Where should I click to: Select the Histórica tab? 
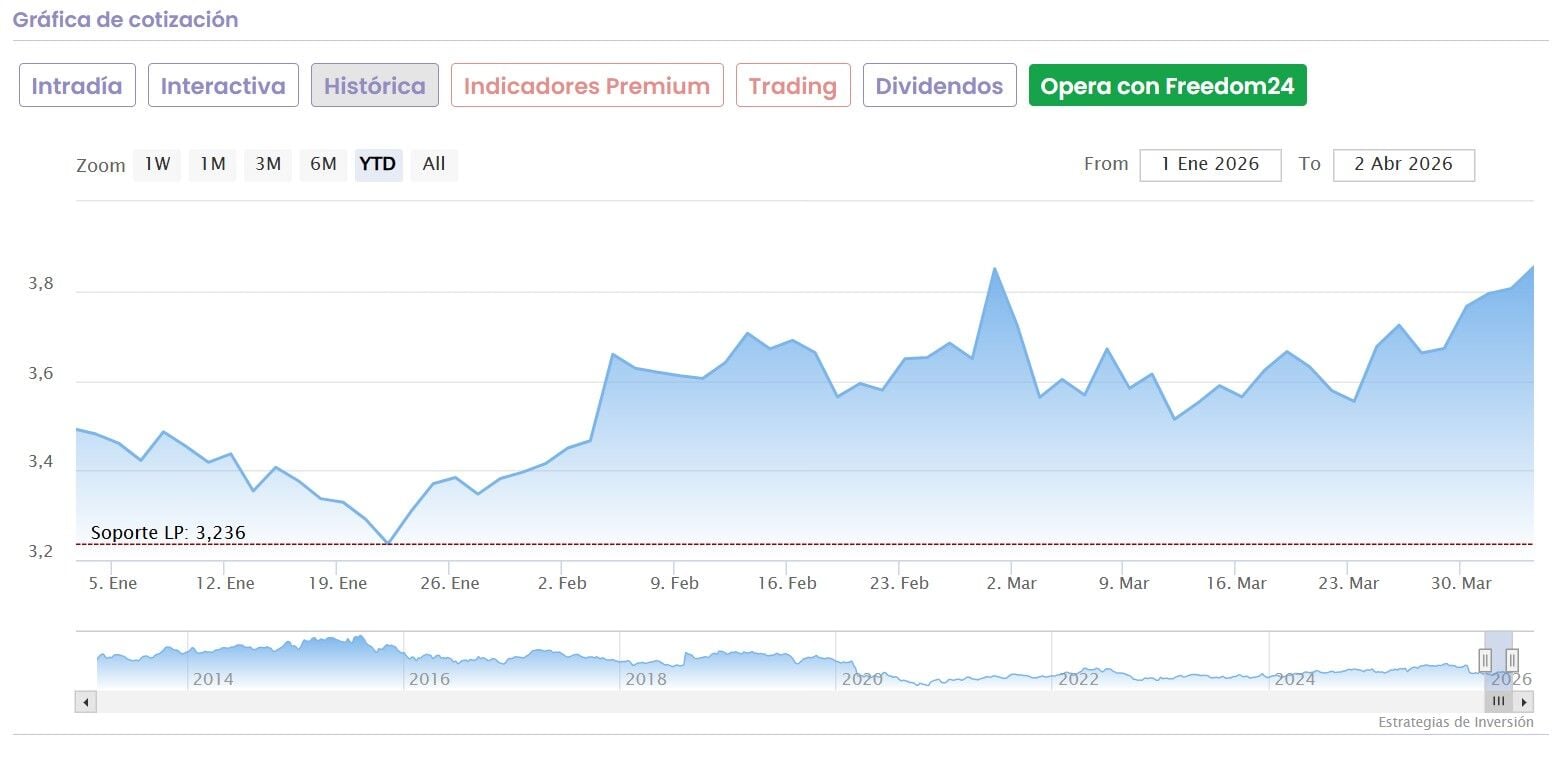[375, 86]
